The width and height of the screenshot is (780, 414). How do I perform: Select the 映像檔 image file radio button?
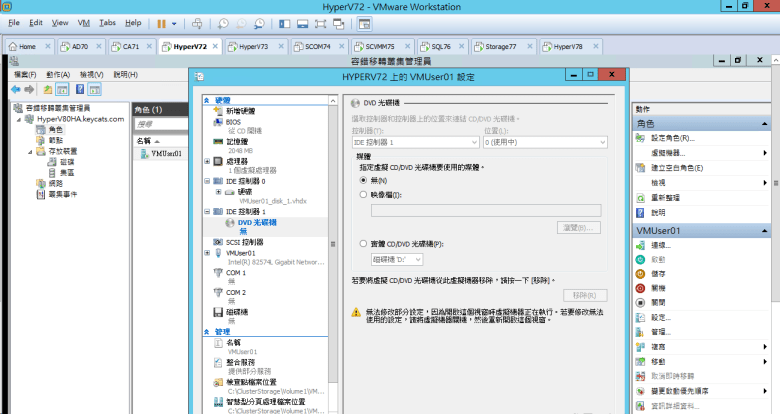coord(362,195)
